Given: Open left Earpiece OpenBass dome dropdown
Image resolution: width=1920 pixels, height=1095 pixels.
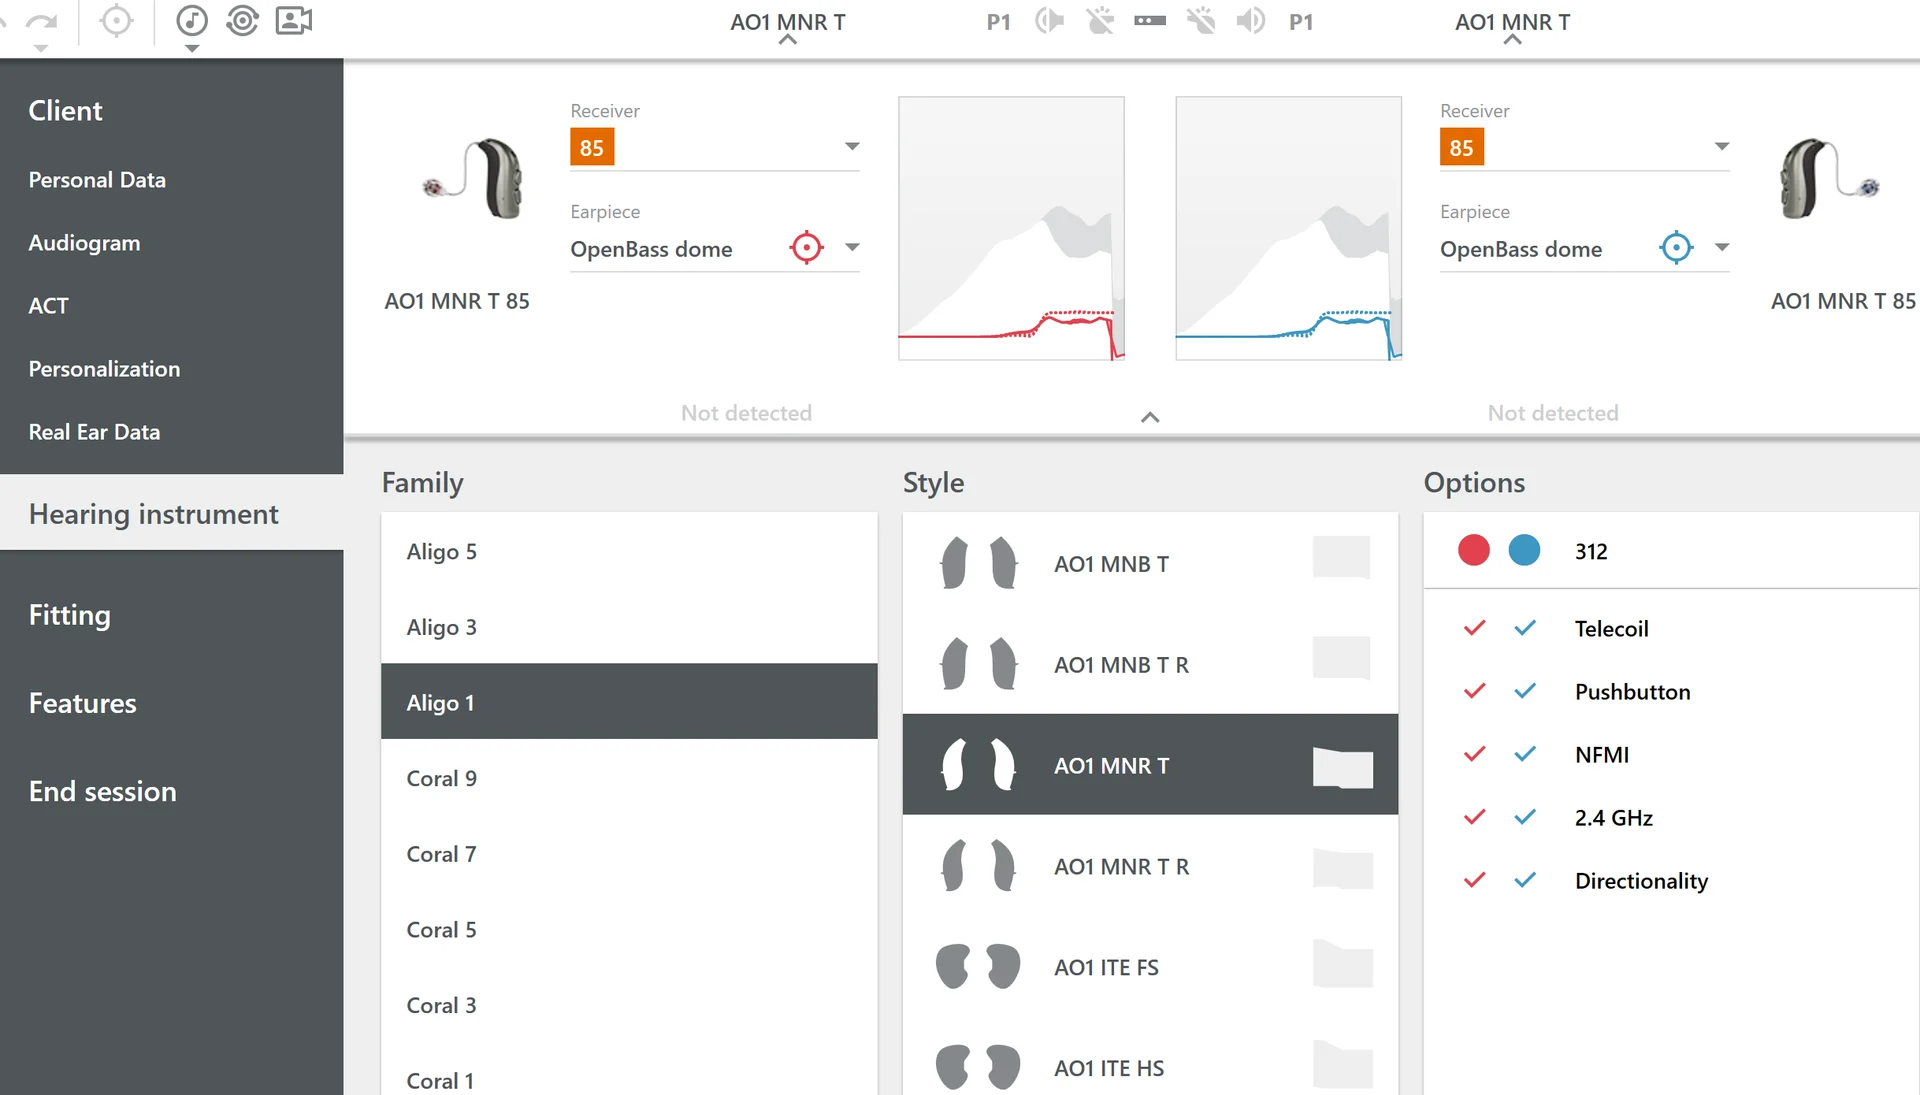Looking at the screenshot, I should coord(852,248).
